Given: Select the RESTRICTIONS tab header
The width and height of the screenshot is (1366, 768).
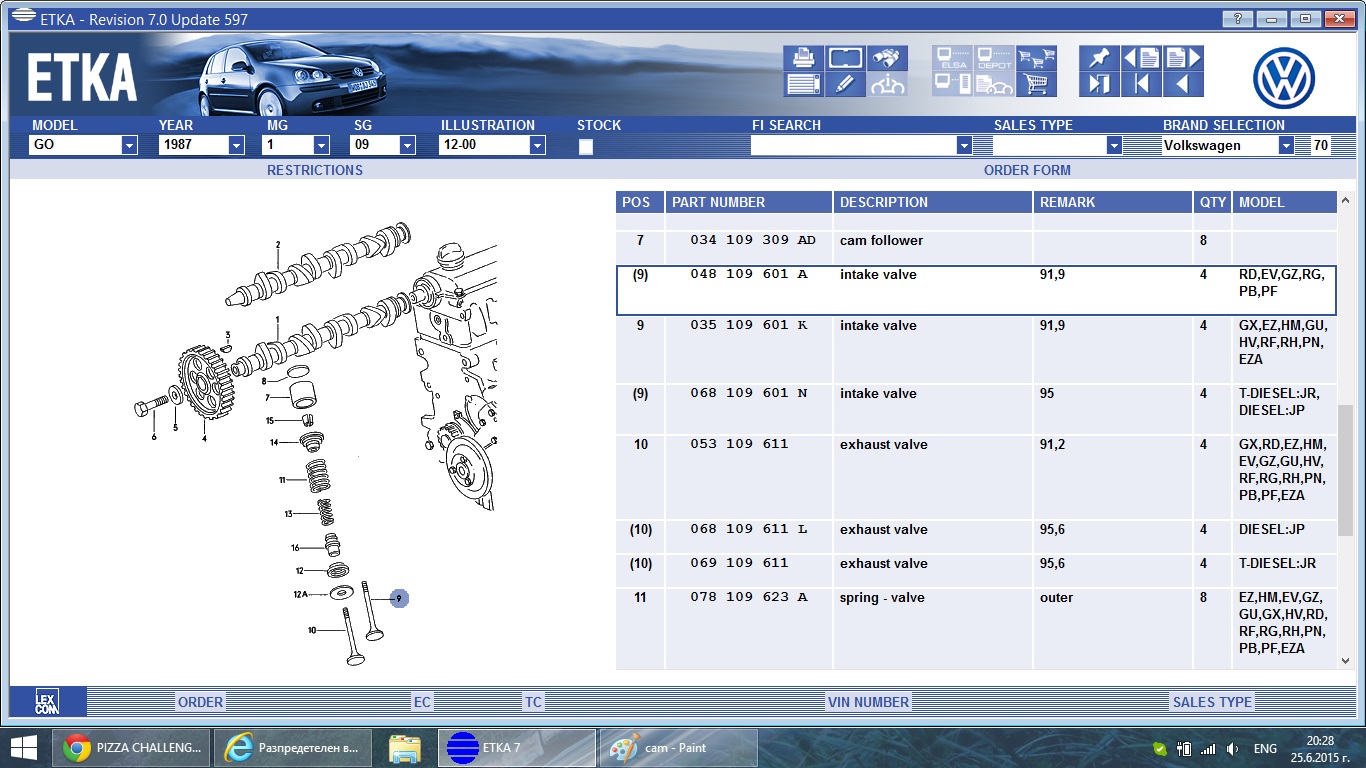Looking at the screenshot, I should (x=314, y=170).
